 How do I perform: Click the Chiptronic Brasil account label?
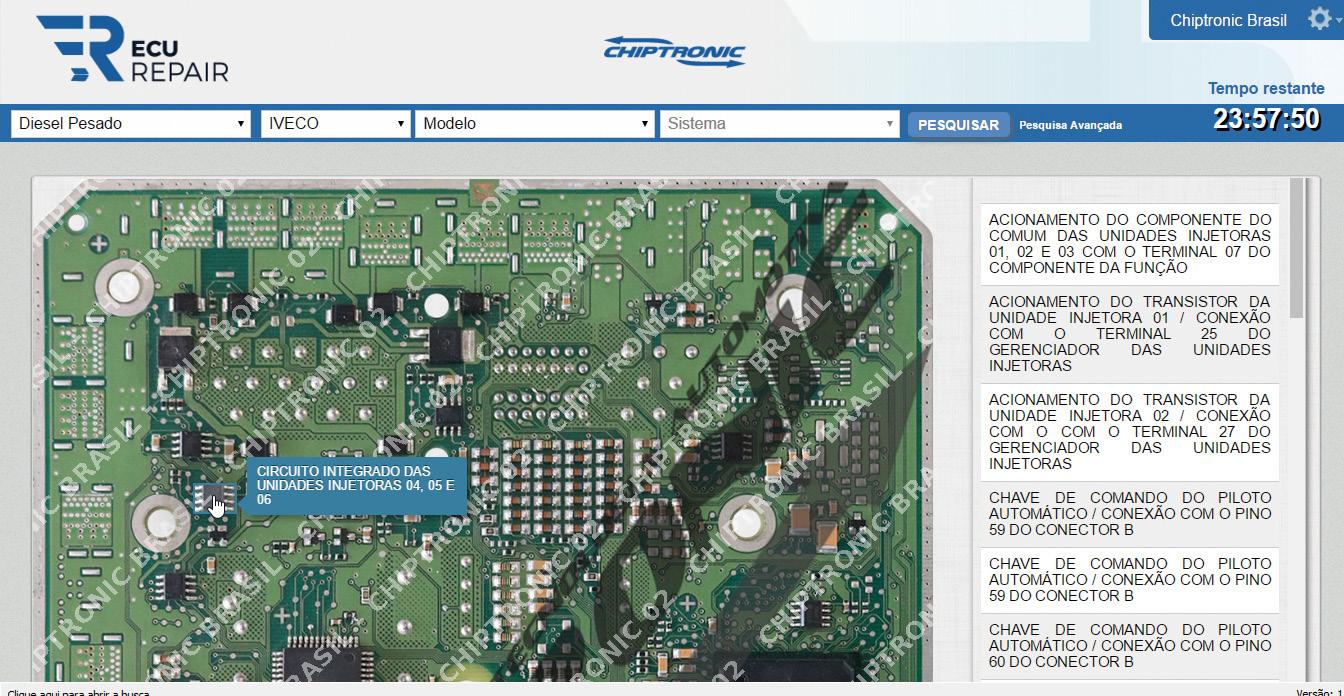coord(1228,20)
